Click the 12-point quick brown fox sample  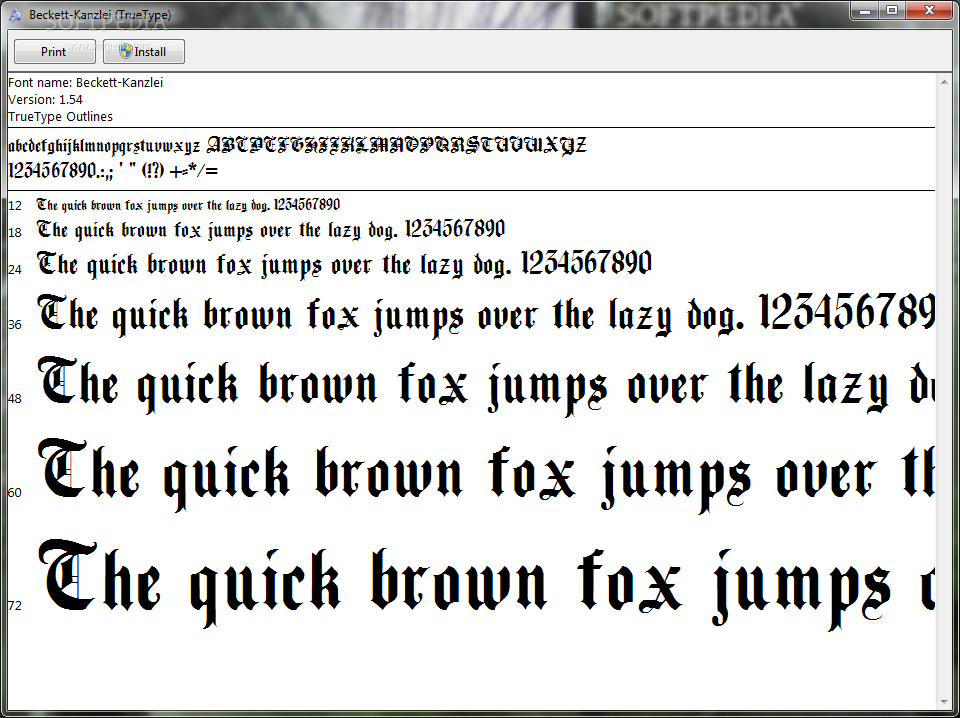188,205
